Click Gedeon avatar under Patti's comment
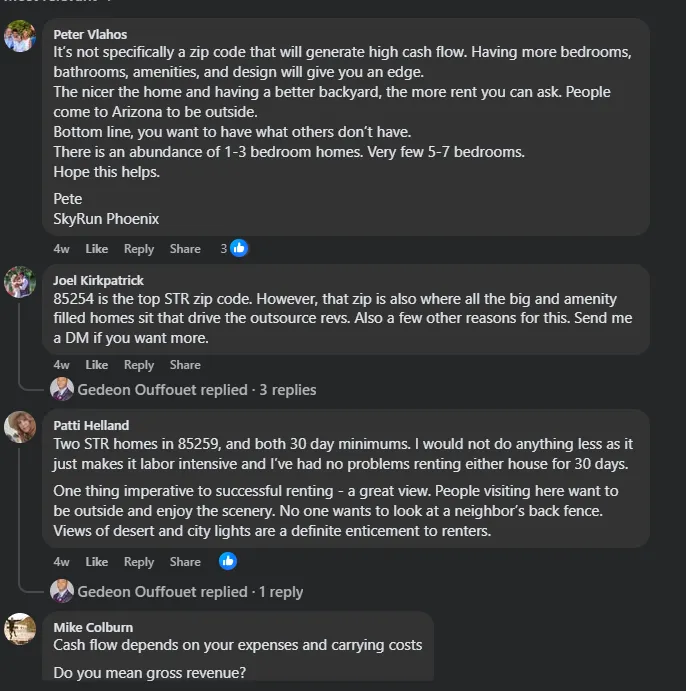Viewport: 686px width, 691px height. (x=62, y=591)
